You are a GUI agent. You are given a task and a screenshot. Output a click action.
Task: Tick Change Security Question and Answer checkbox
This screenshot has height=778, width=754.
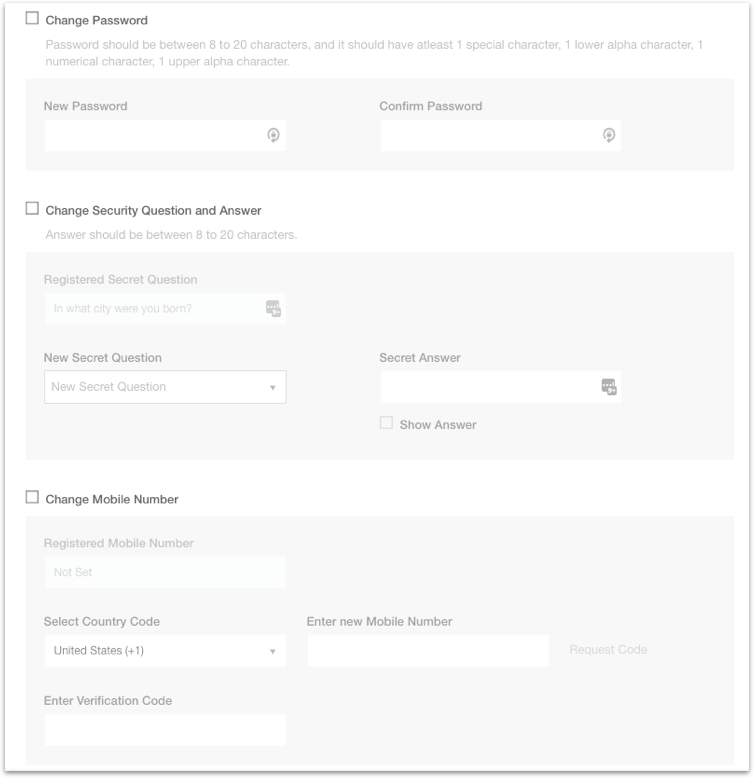(32, 208)
